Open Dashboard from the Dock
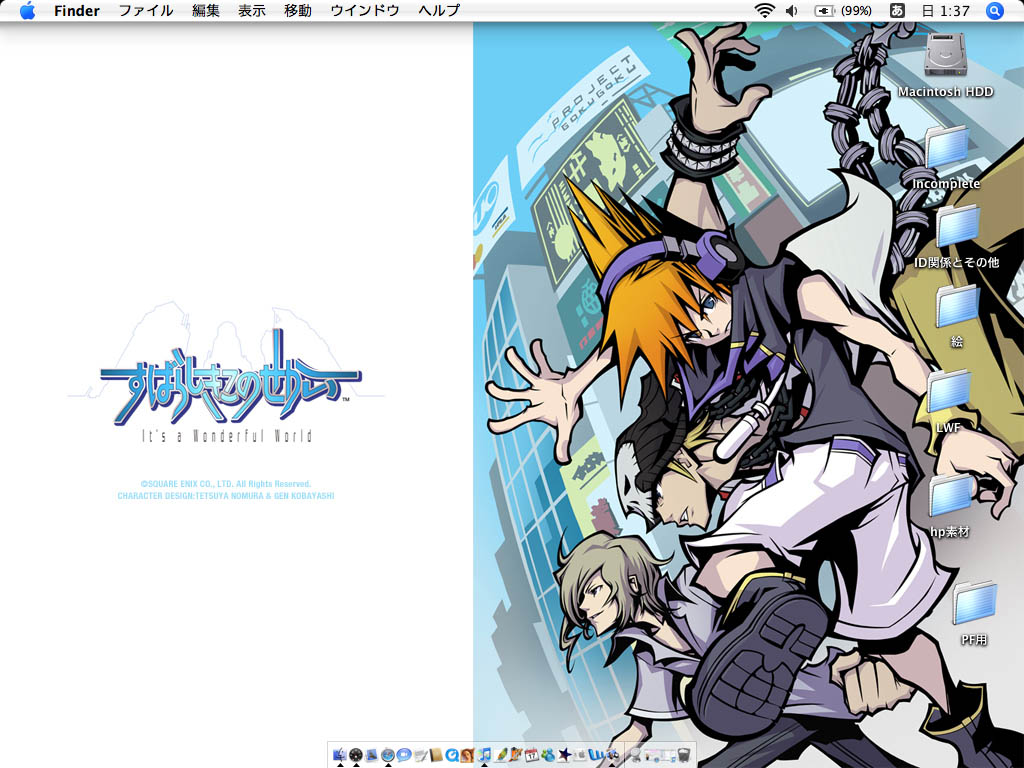1024x768 pixels. click(356, 755)
